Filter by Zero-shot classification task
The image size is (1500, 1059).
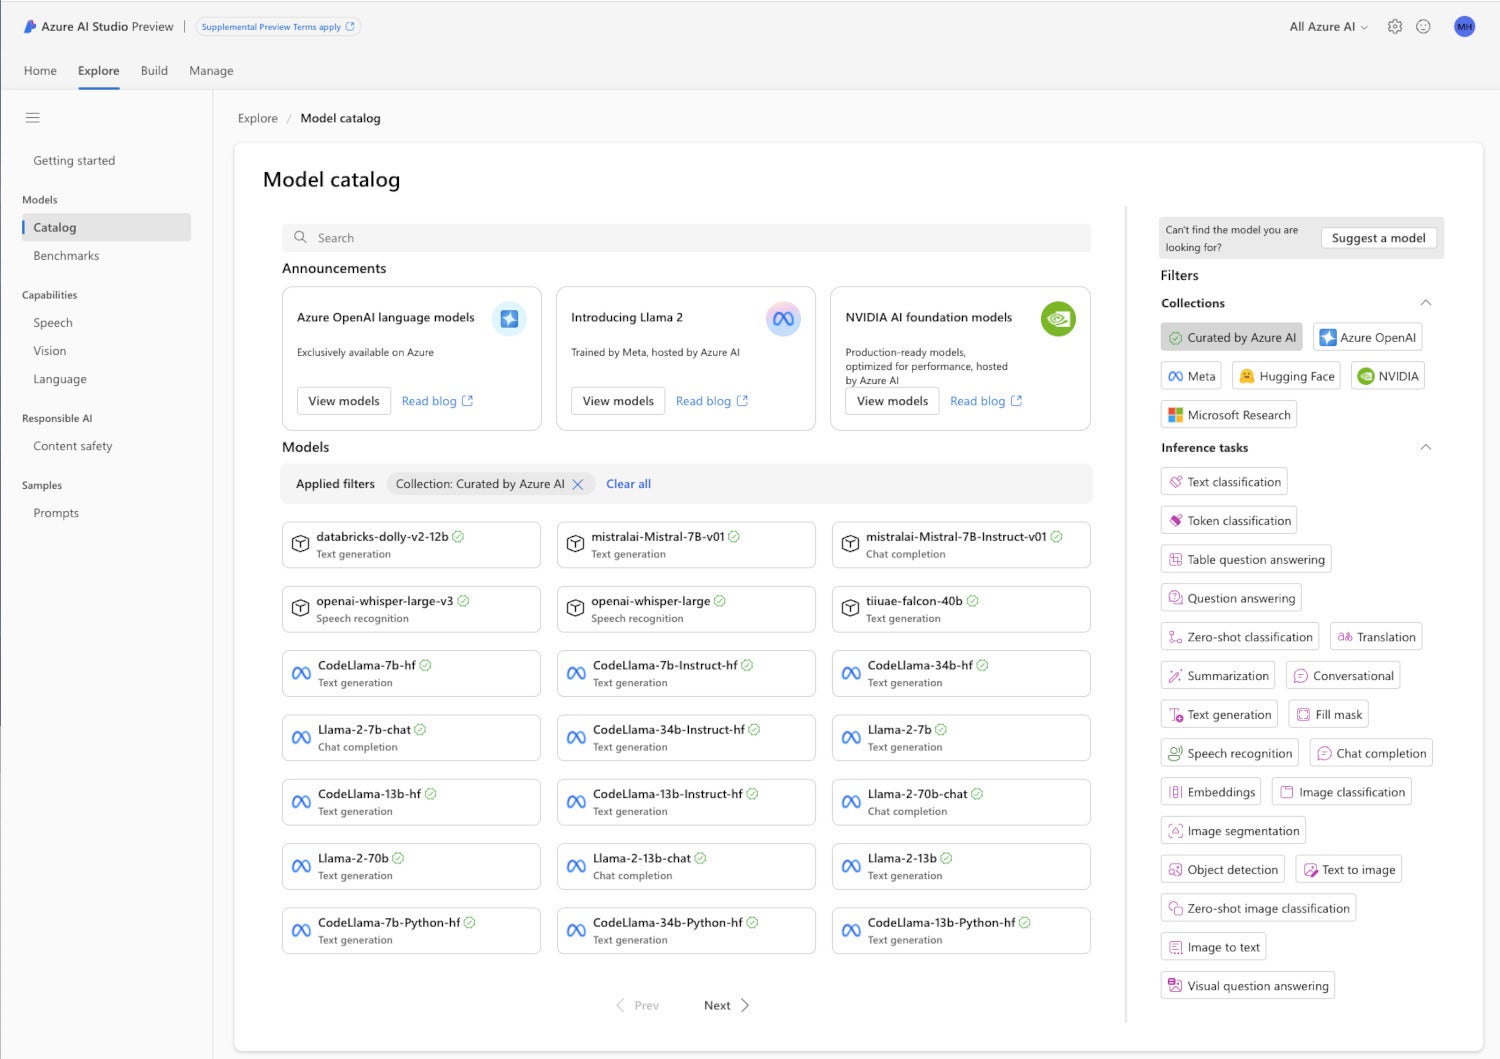(1240, 637)
